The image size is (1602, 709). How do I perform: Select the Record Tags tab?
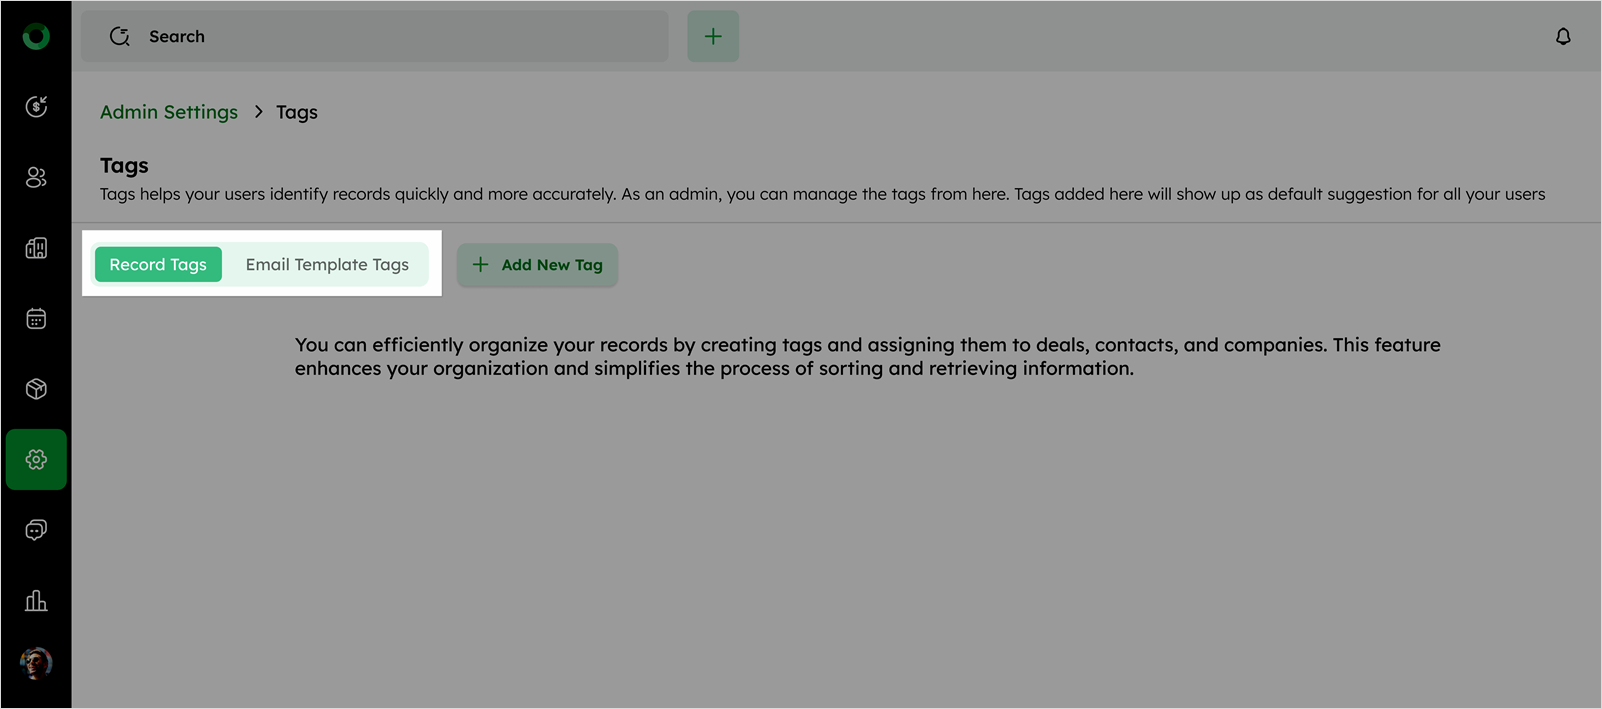[x=158, y=265]
